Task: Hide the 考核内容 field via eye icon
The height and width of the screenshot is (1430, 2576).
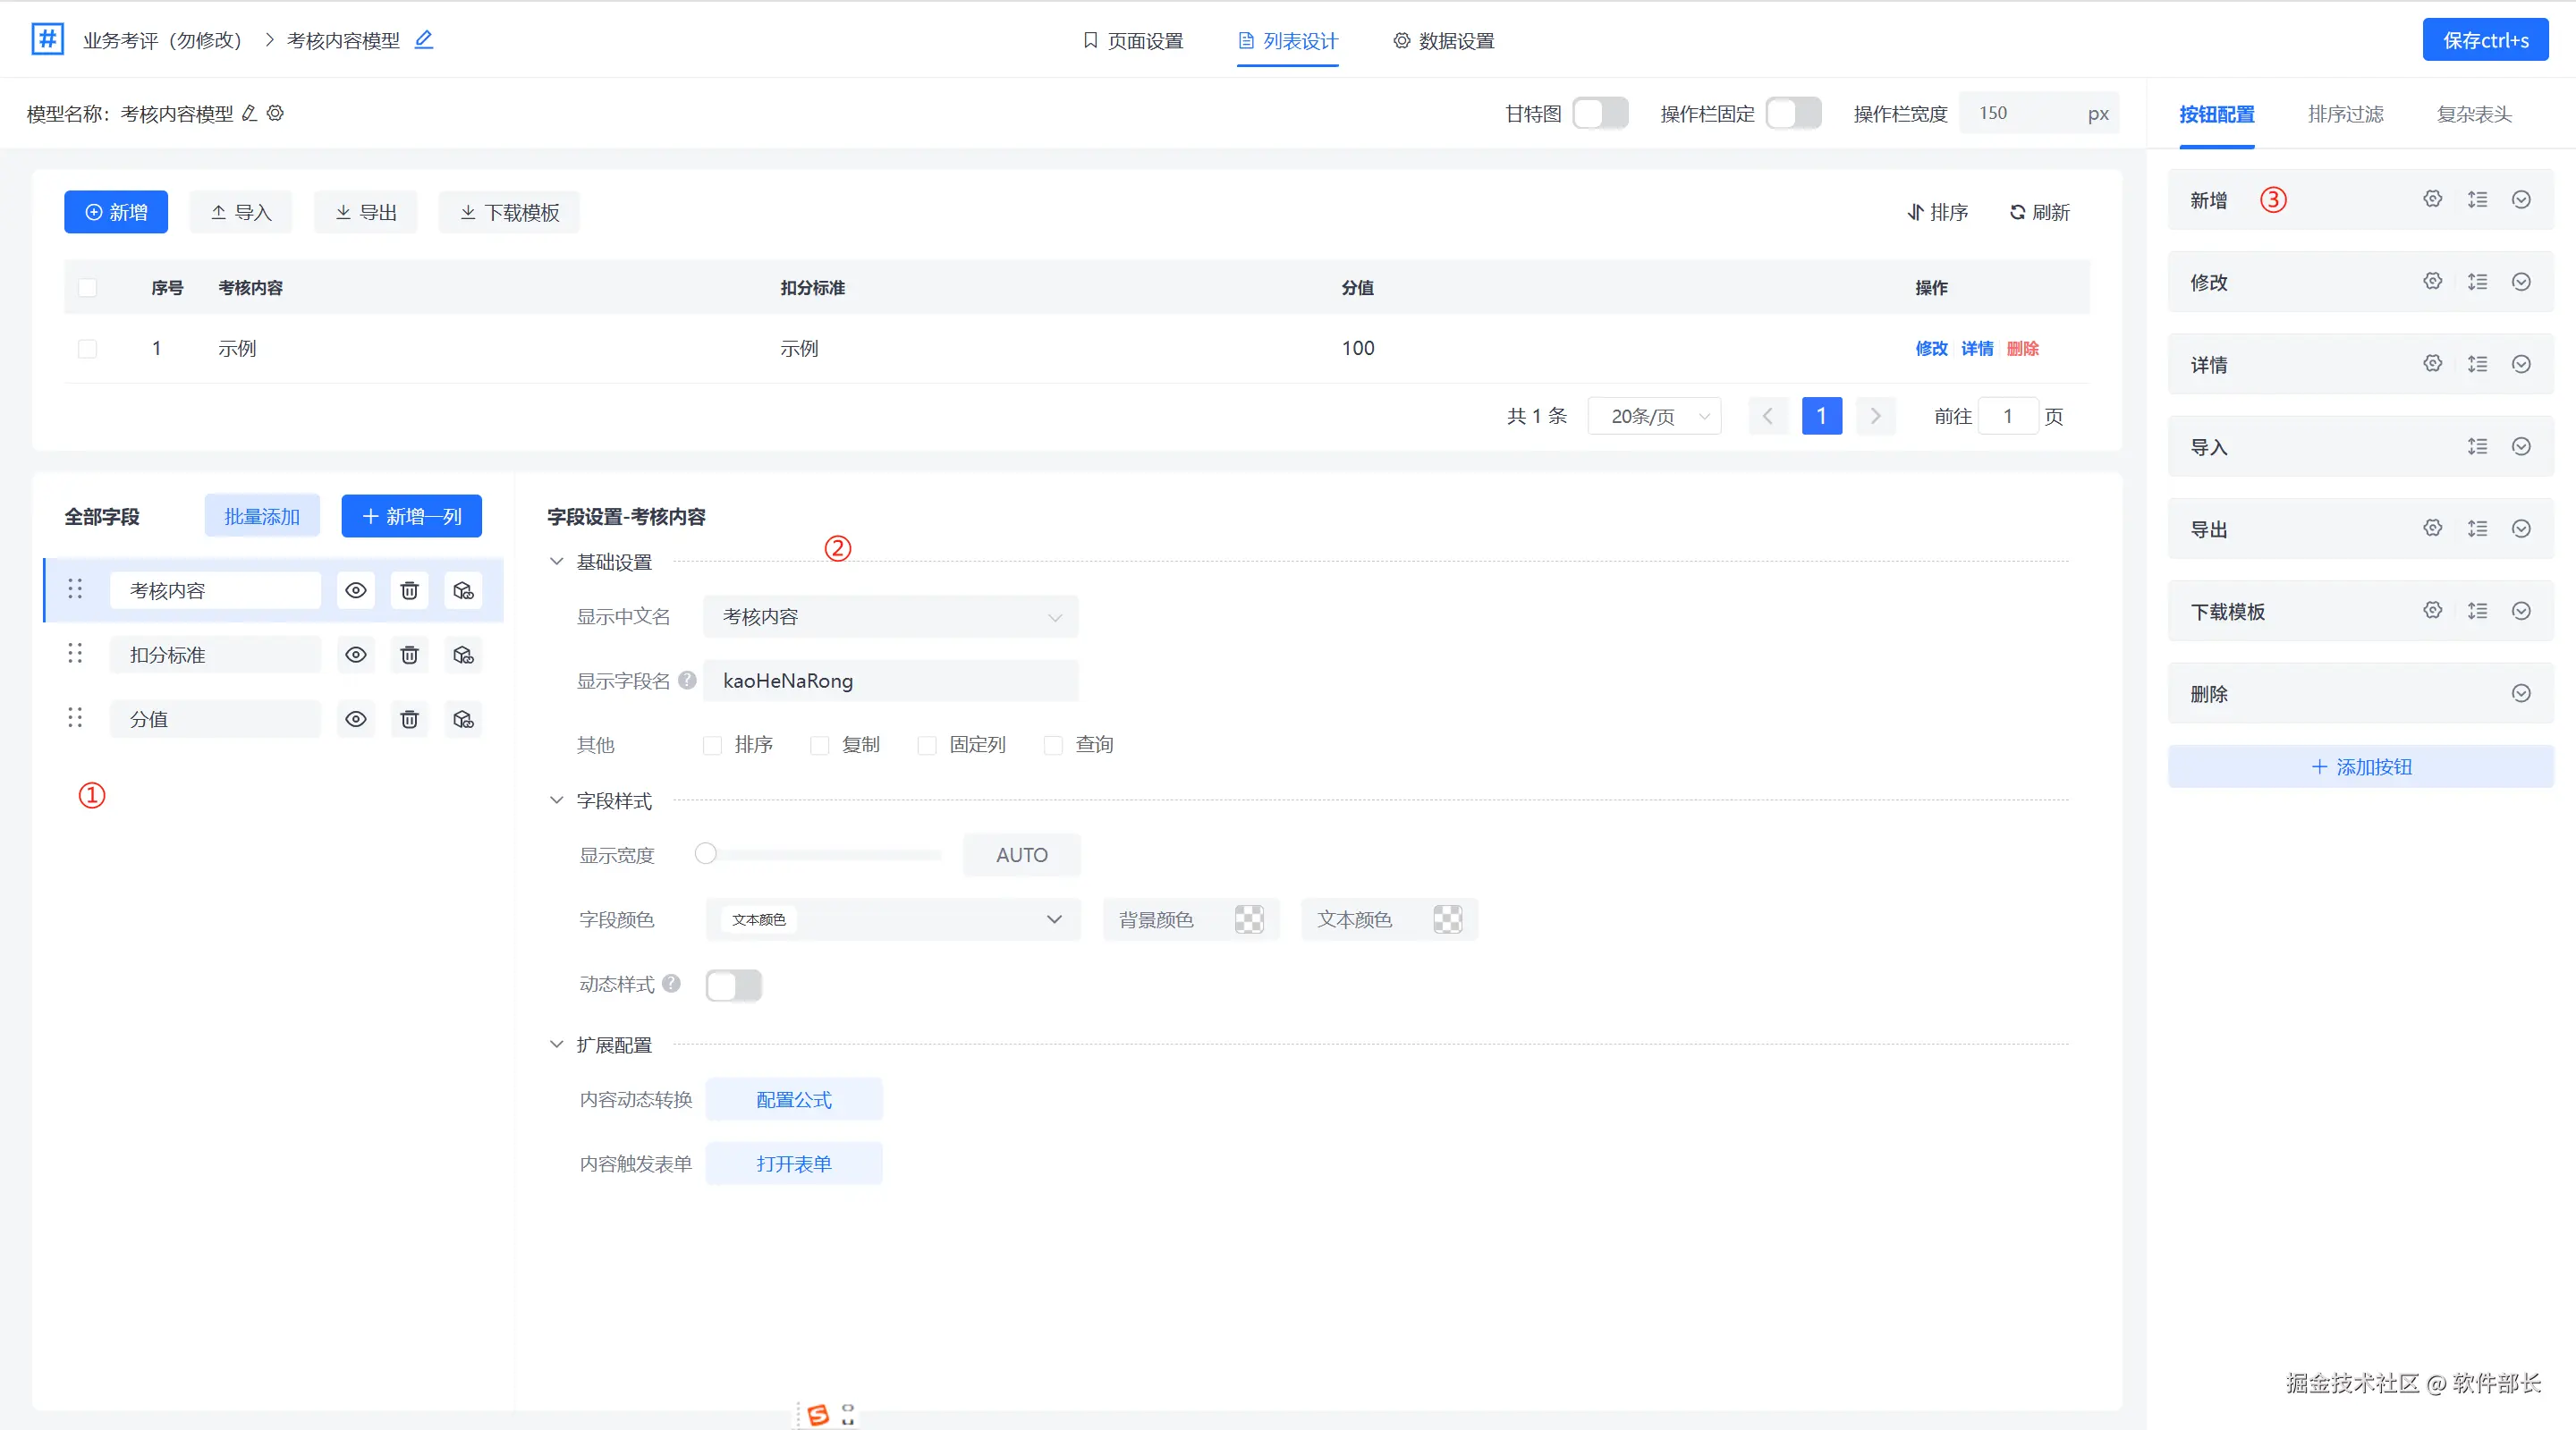Action: coord(355,591)
